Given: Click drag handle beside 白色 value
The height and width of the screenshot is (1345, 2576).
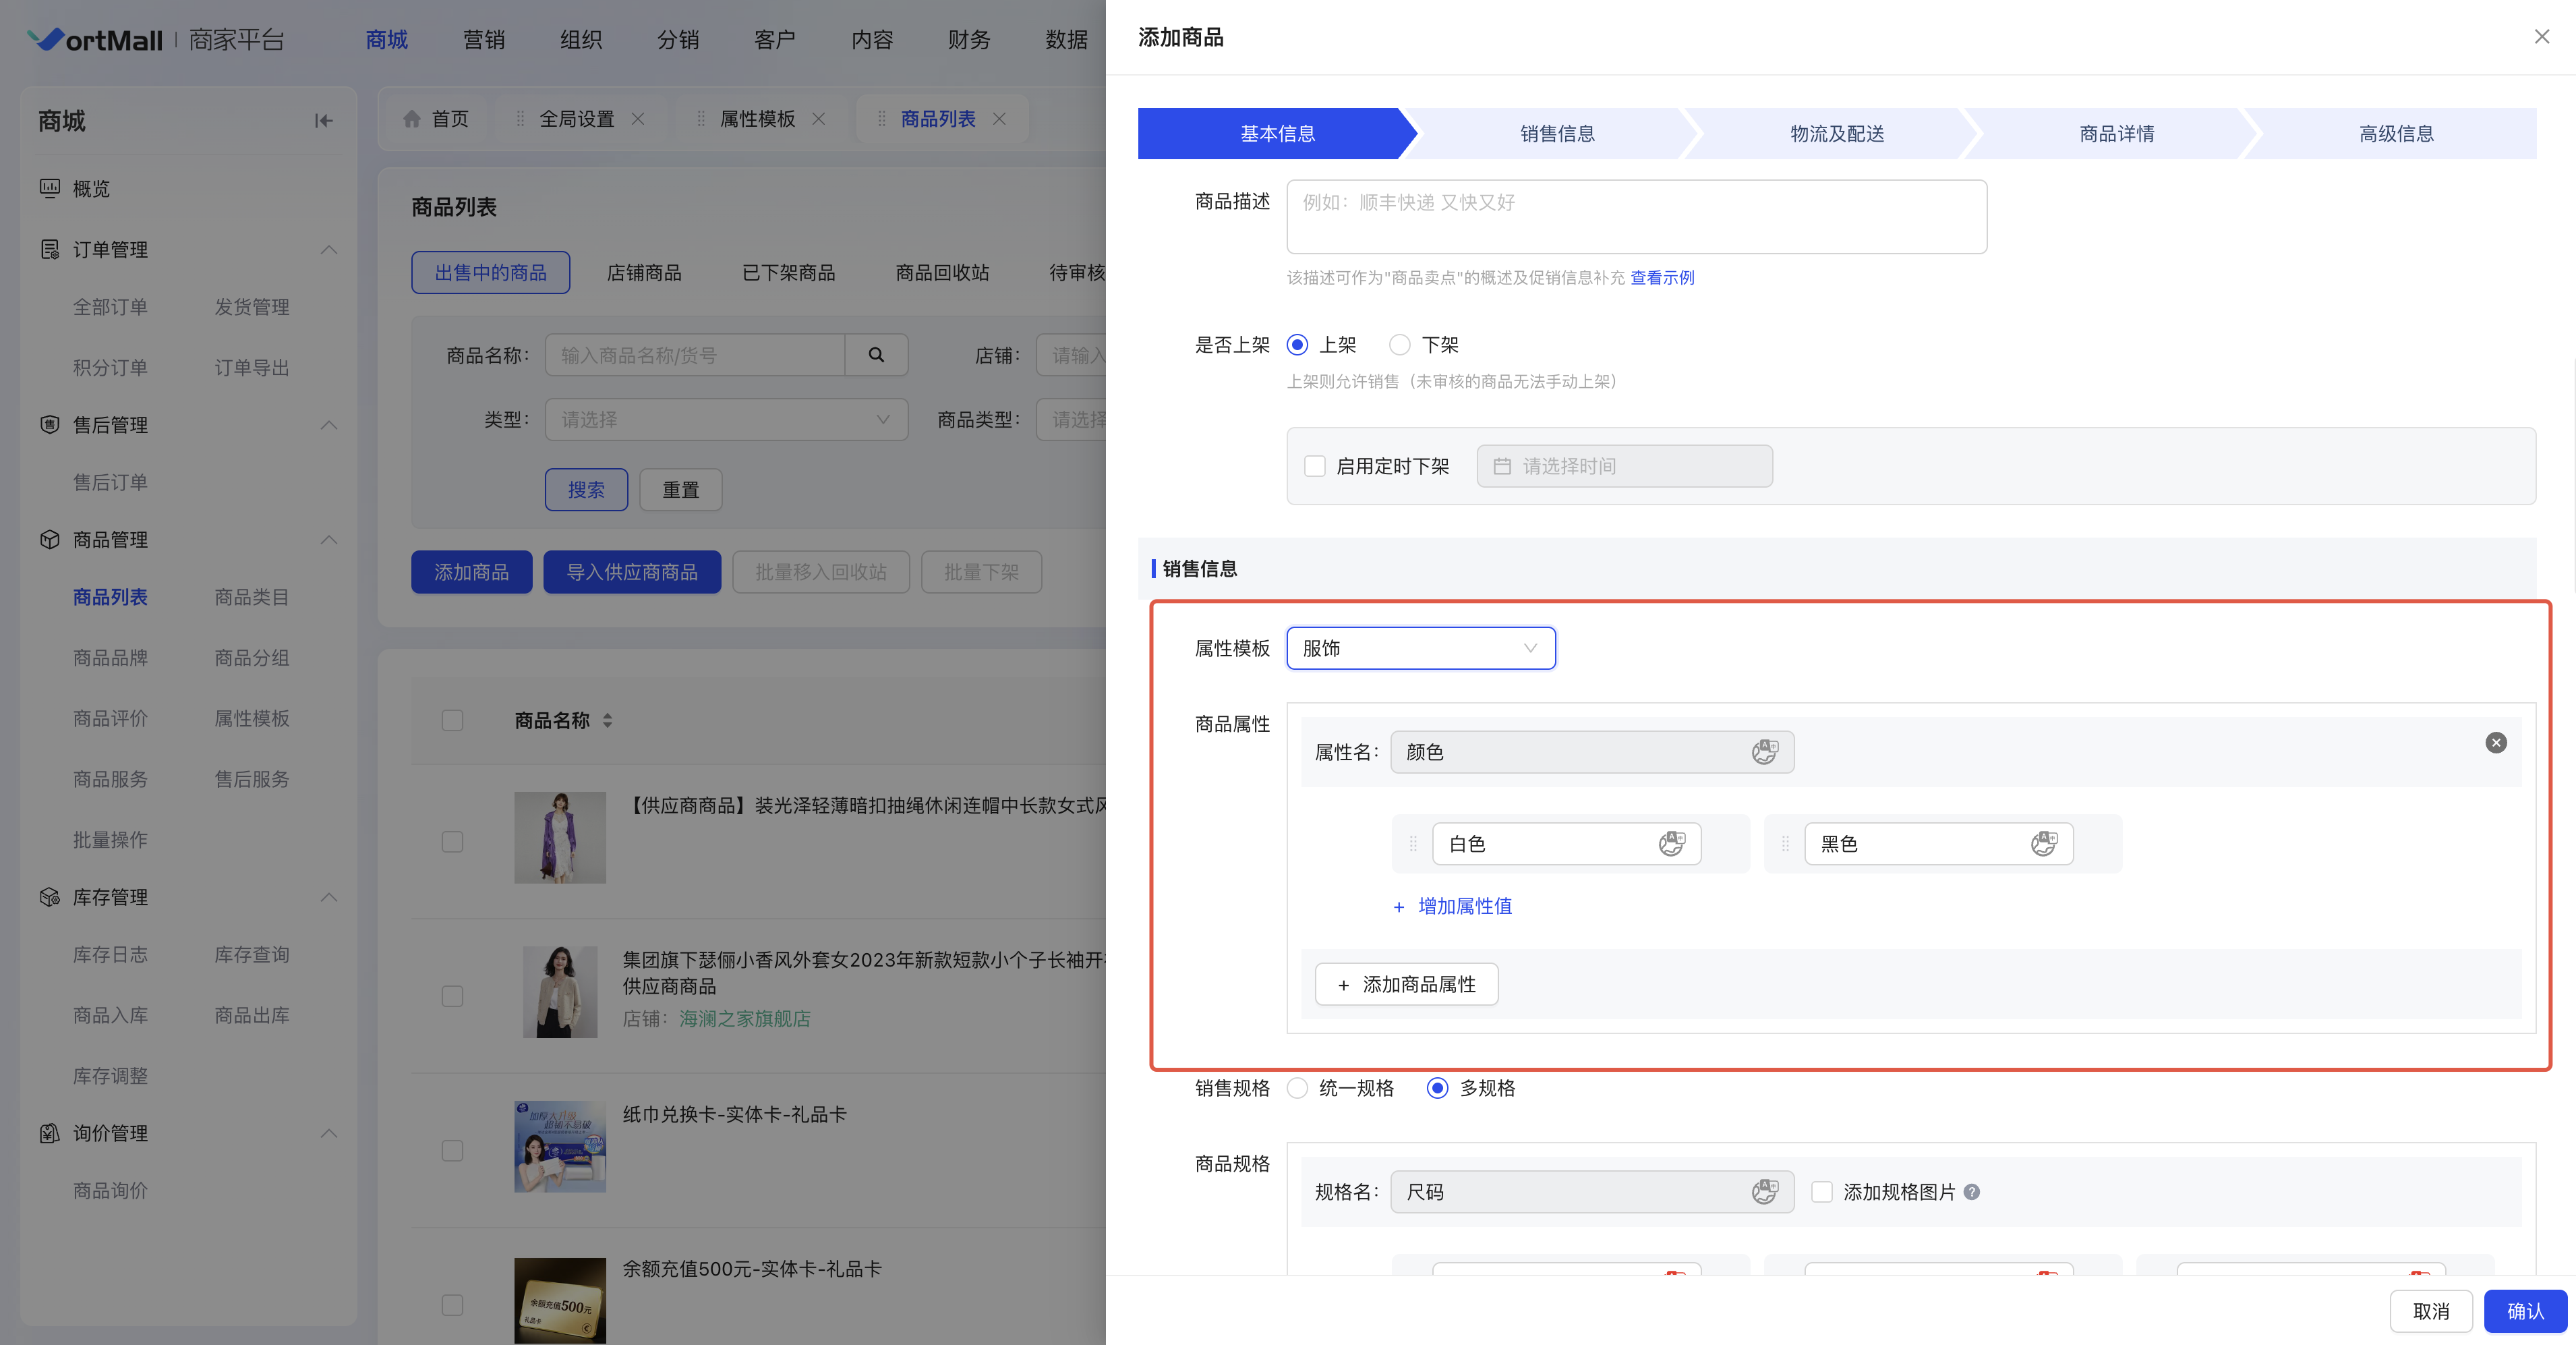Looking at the screenshot, I should click(x=1413, y=843).
